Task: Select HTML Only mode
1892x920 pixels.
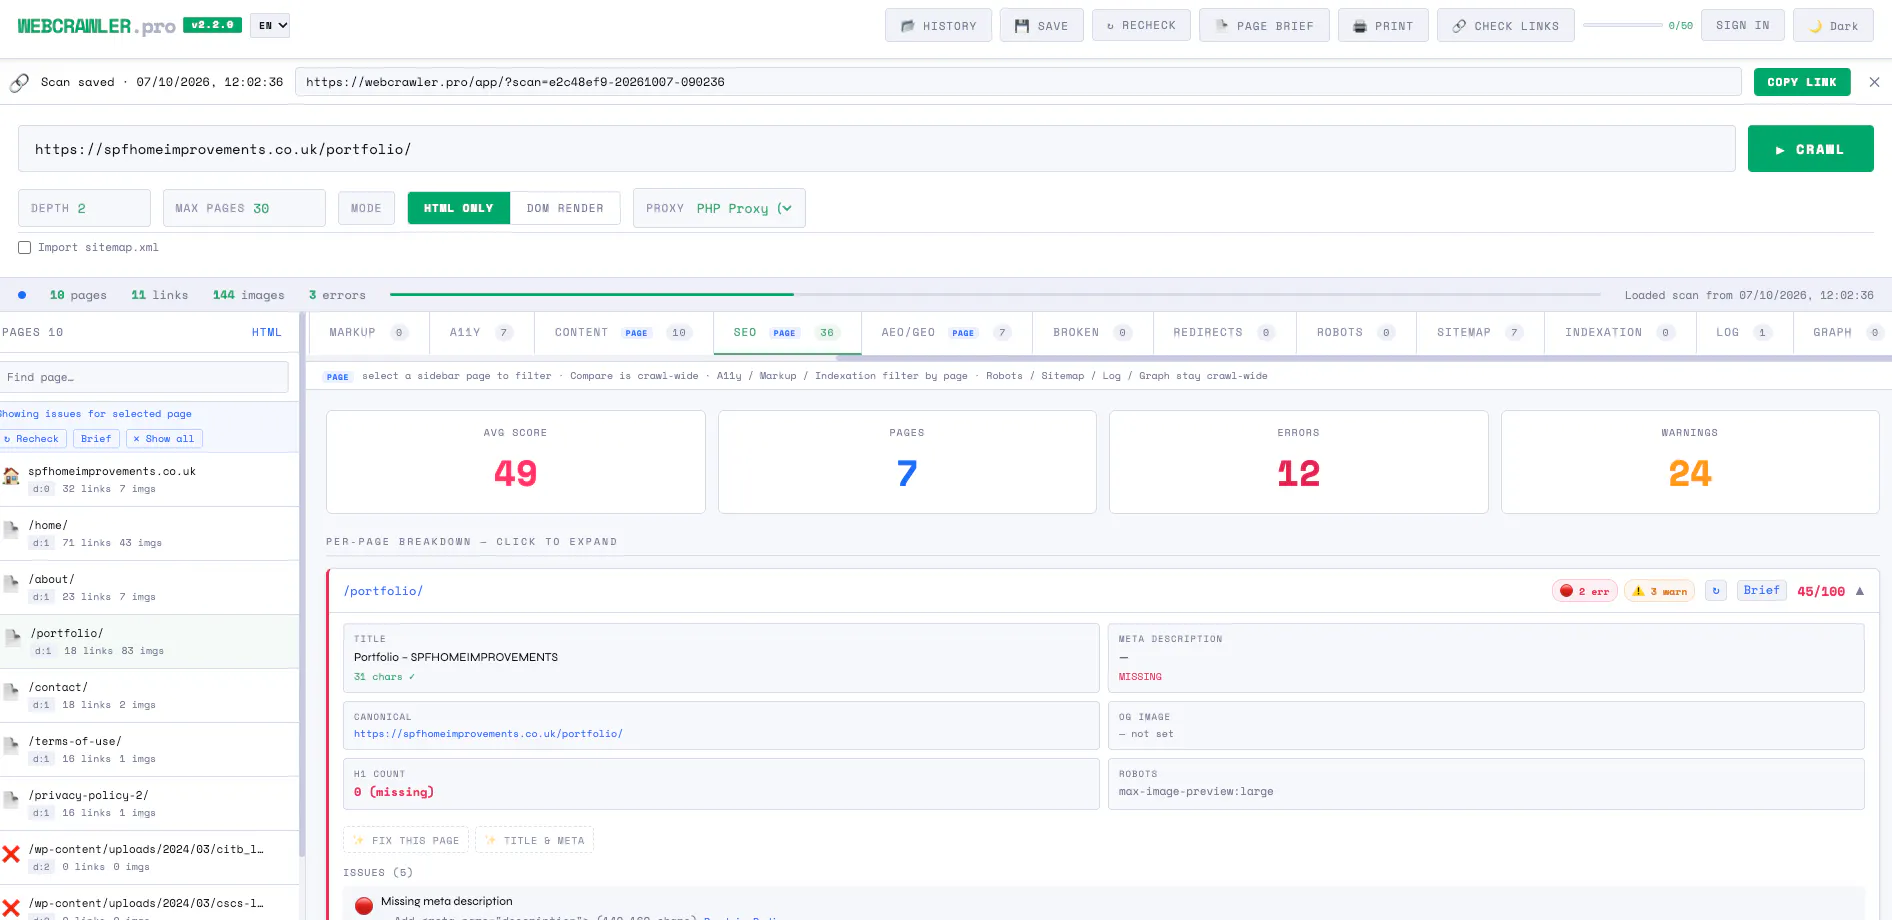Action: pyautogui.click(x=459, y=208)
